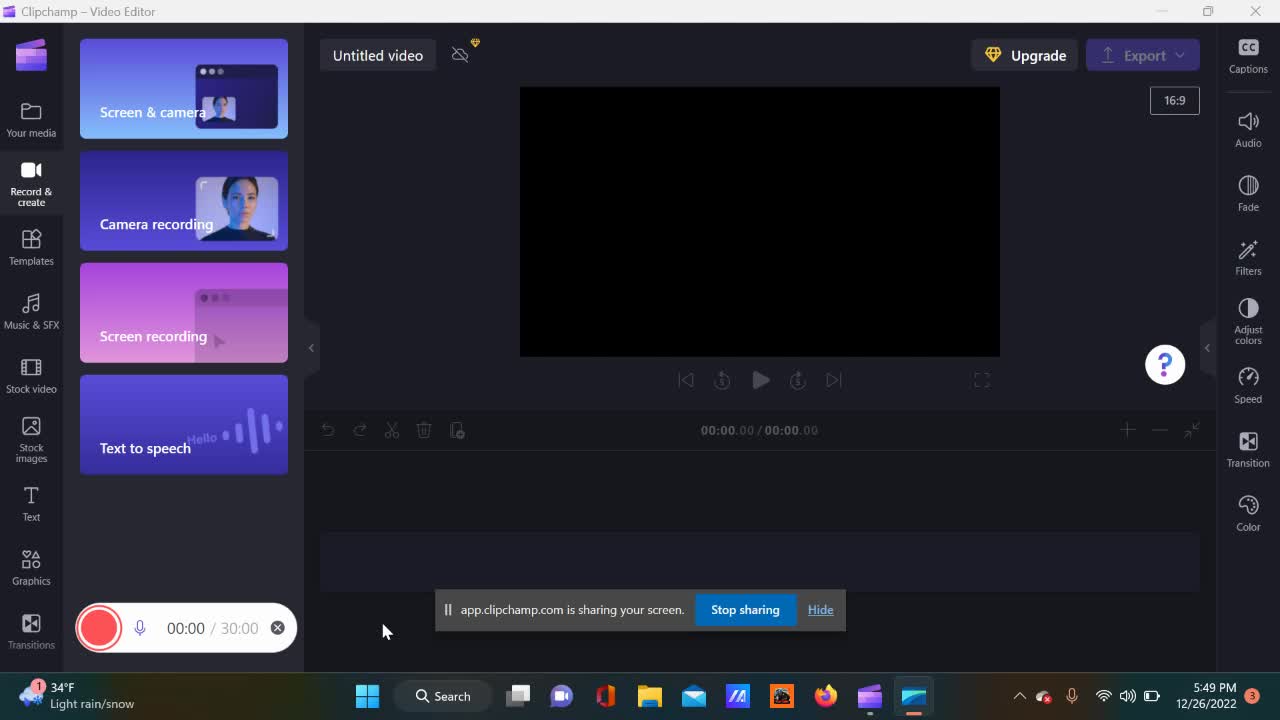Screen dimensions: 1280x720
Task: Open the weather widget
Action: (x=78, y=696)
